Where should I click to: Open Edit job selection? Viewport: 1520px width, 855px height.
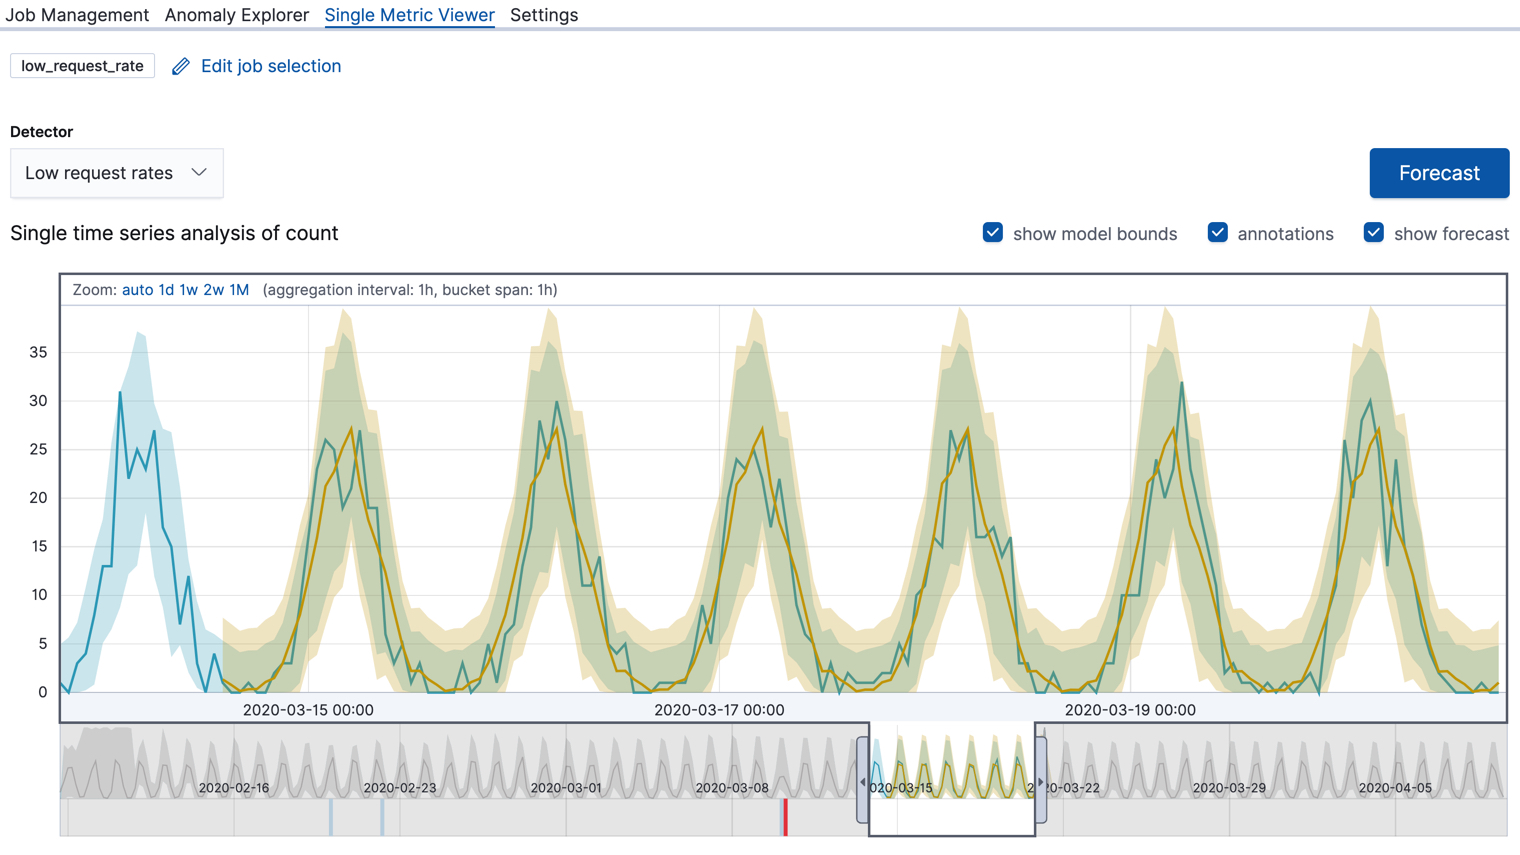point(270,66)
